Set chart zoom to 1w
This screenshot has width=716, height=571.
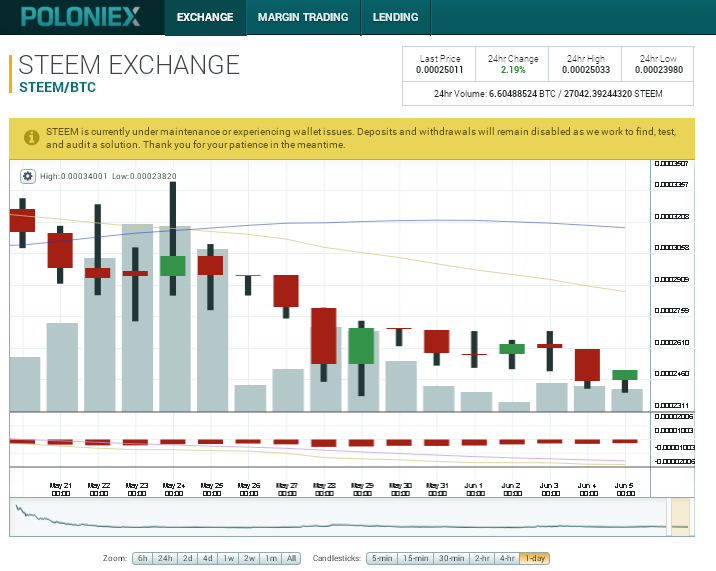pos(228,558)
